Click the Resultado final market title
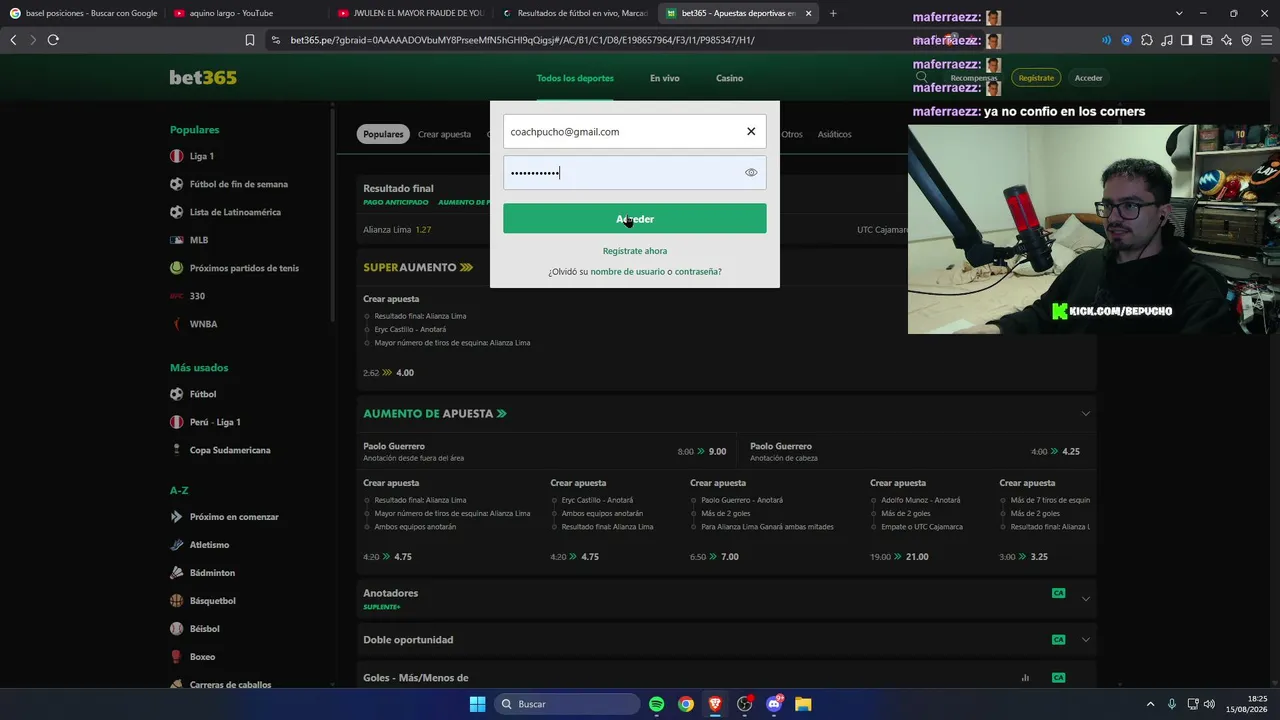This screenshot has width=1280, height=720. pos(398,188)
